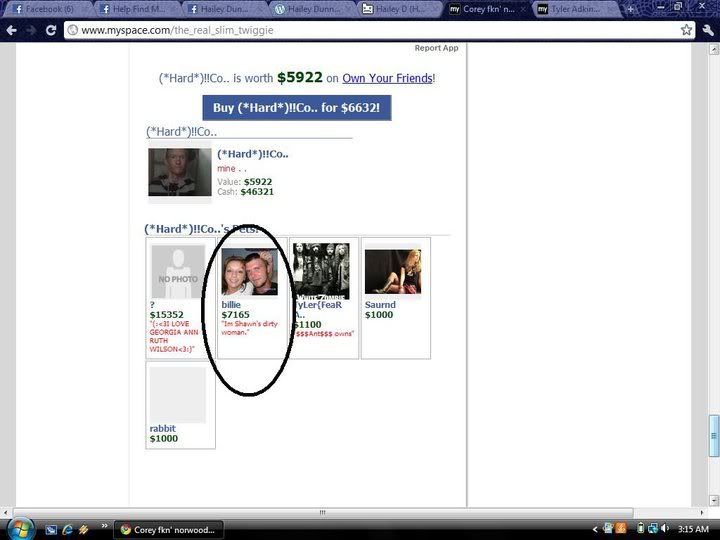Click the vertical scrollbar up arrow

tap(714, 48)
